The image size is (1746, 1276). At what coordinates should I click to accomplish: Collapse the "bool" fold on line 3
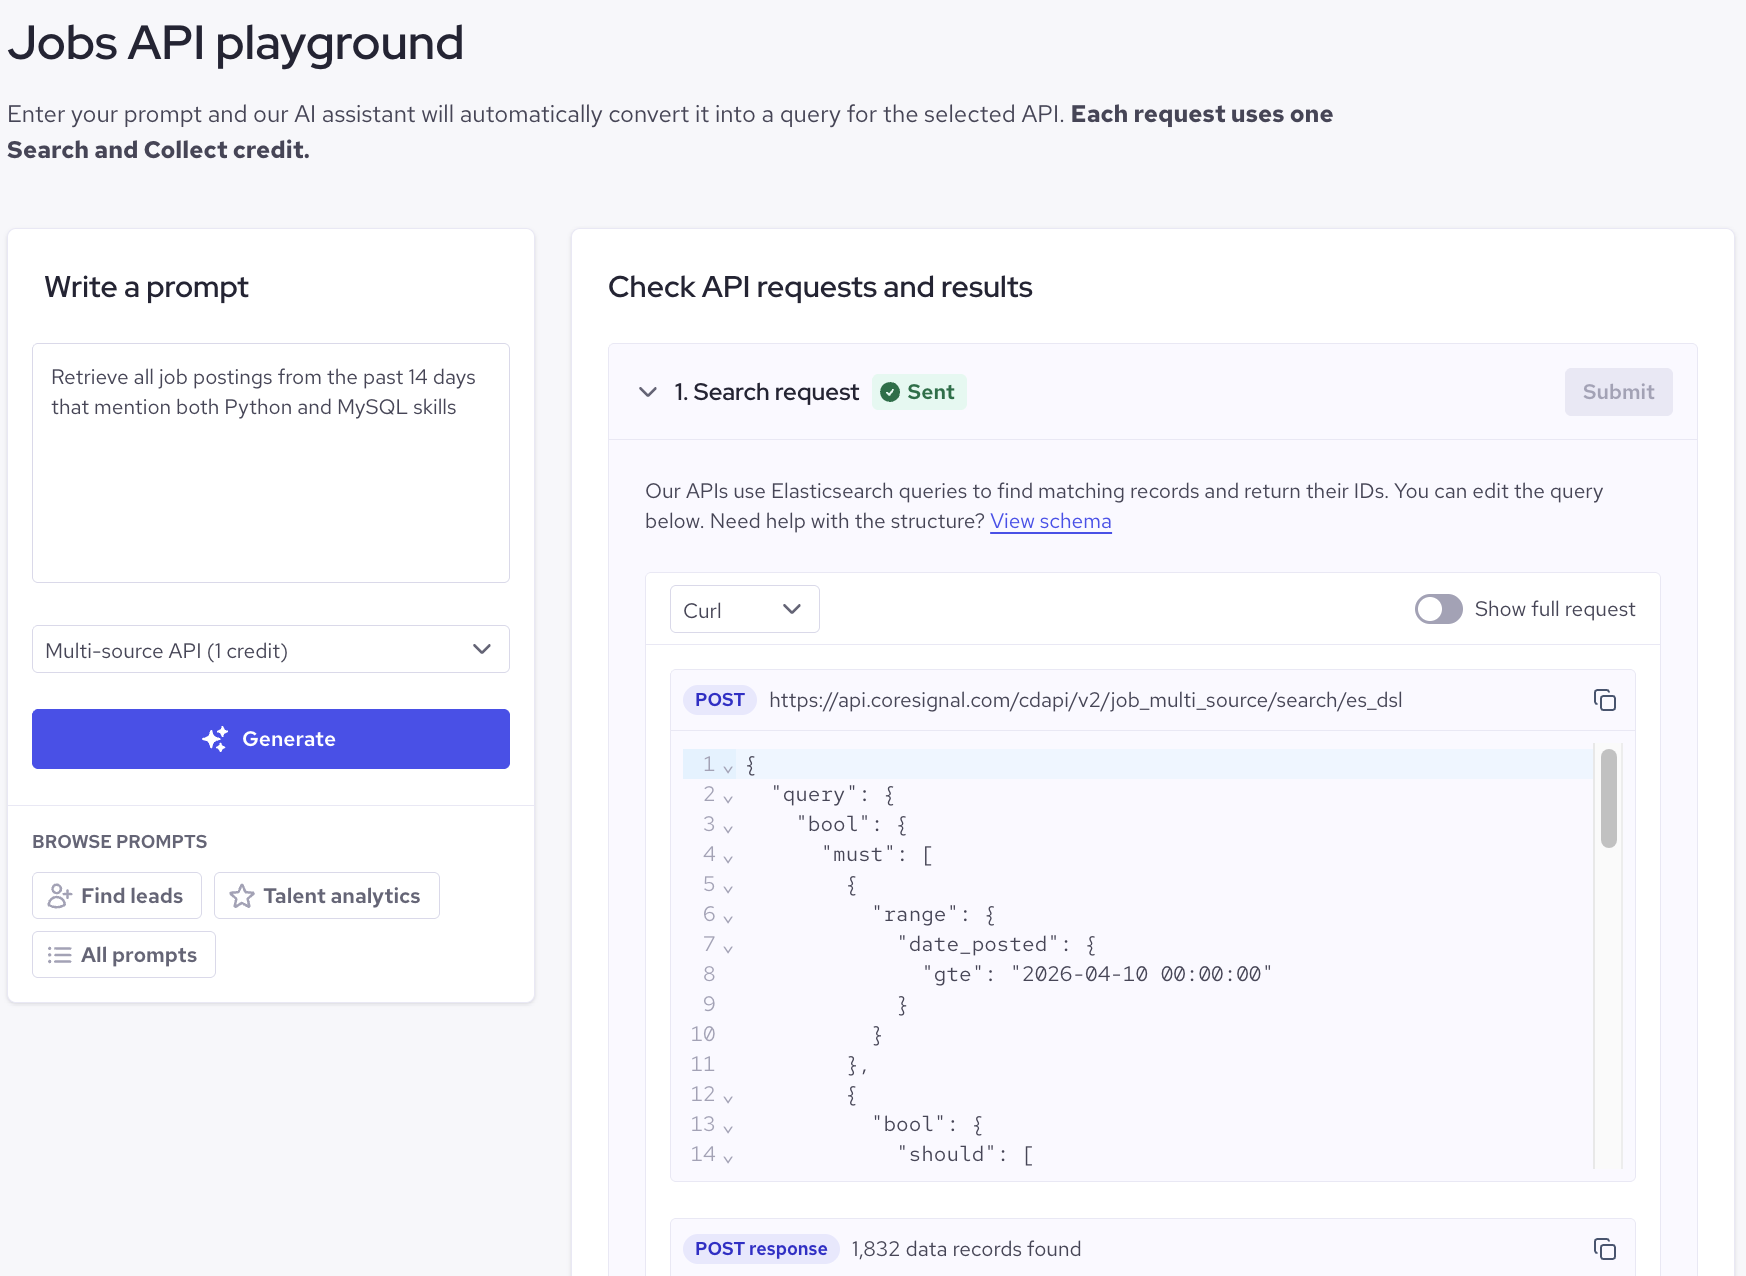[728, 828]
